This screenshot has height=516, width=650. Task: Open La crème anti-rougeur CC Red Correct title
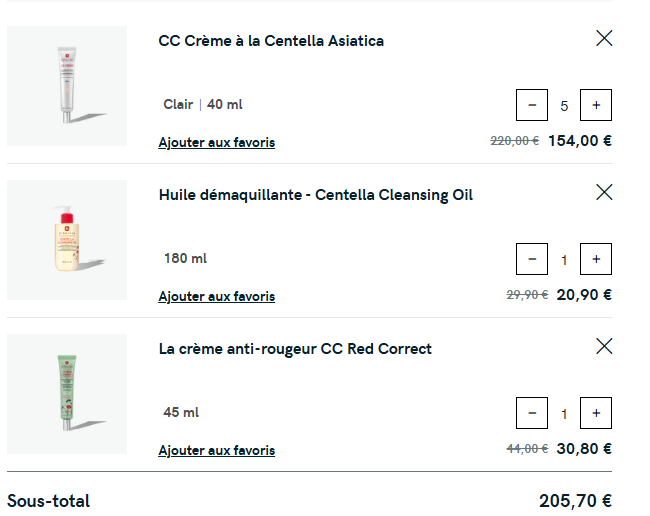[x=295, y=349]
